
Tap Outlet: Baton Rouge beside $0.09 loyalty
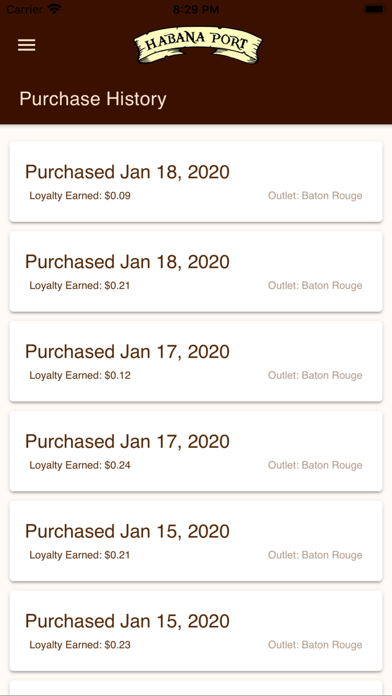click(315, 196)
